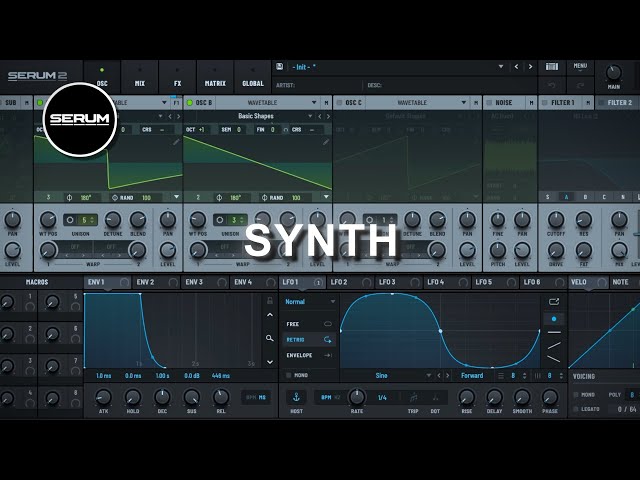
Task: Click the envelope zoom magnifier icon
Action: coord(270,338)
